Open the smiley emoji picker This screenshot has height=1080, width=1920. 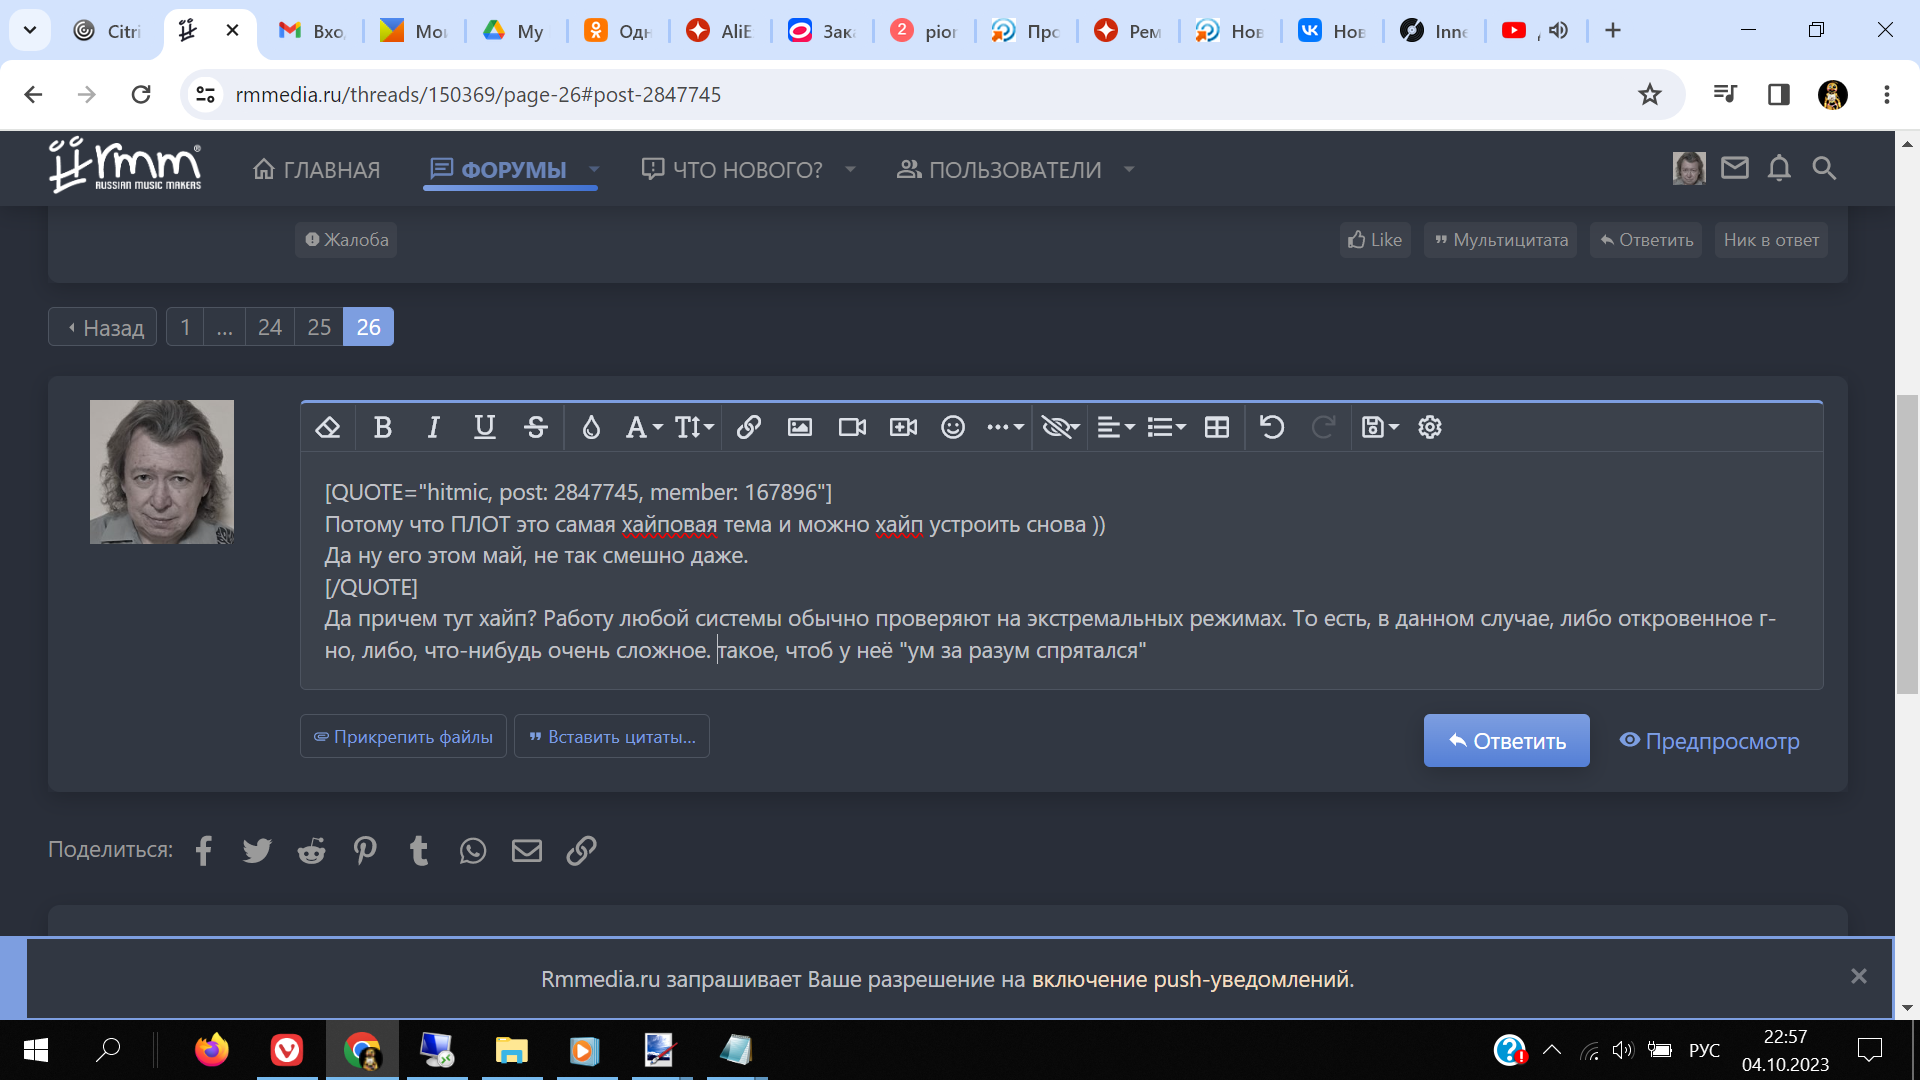(x=953, y=428)
